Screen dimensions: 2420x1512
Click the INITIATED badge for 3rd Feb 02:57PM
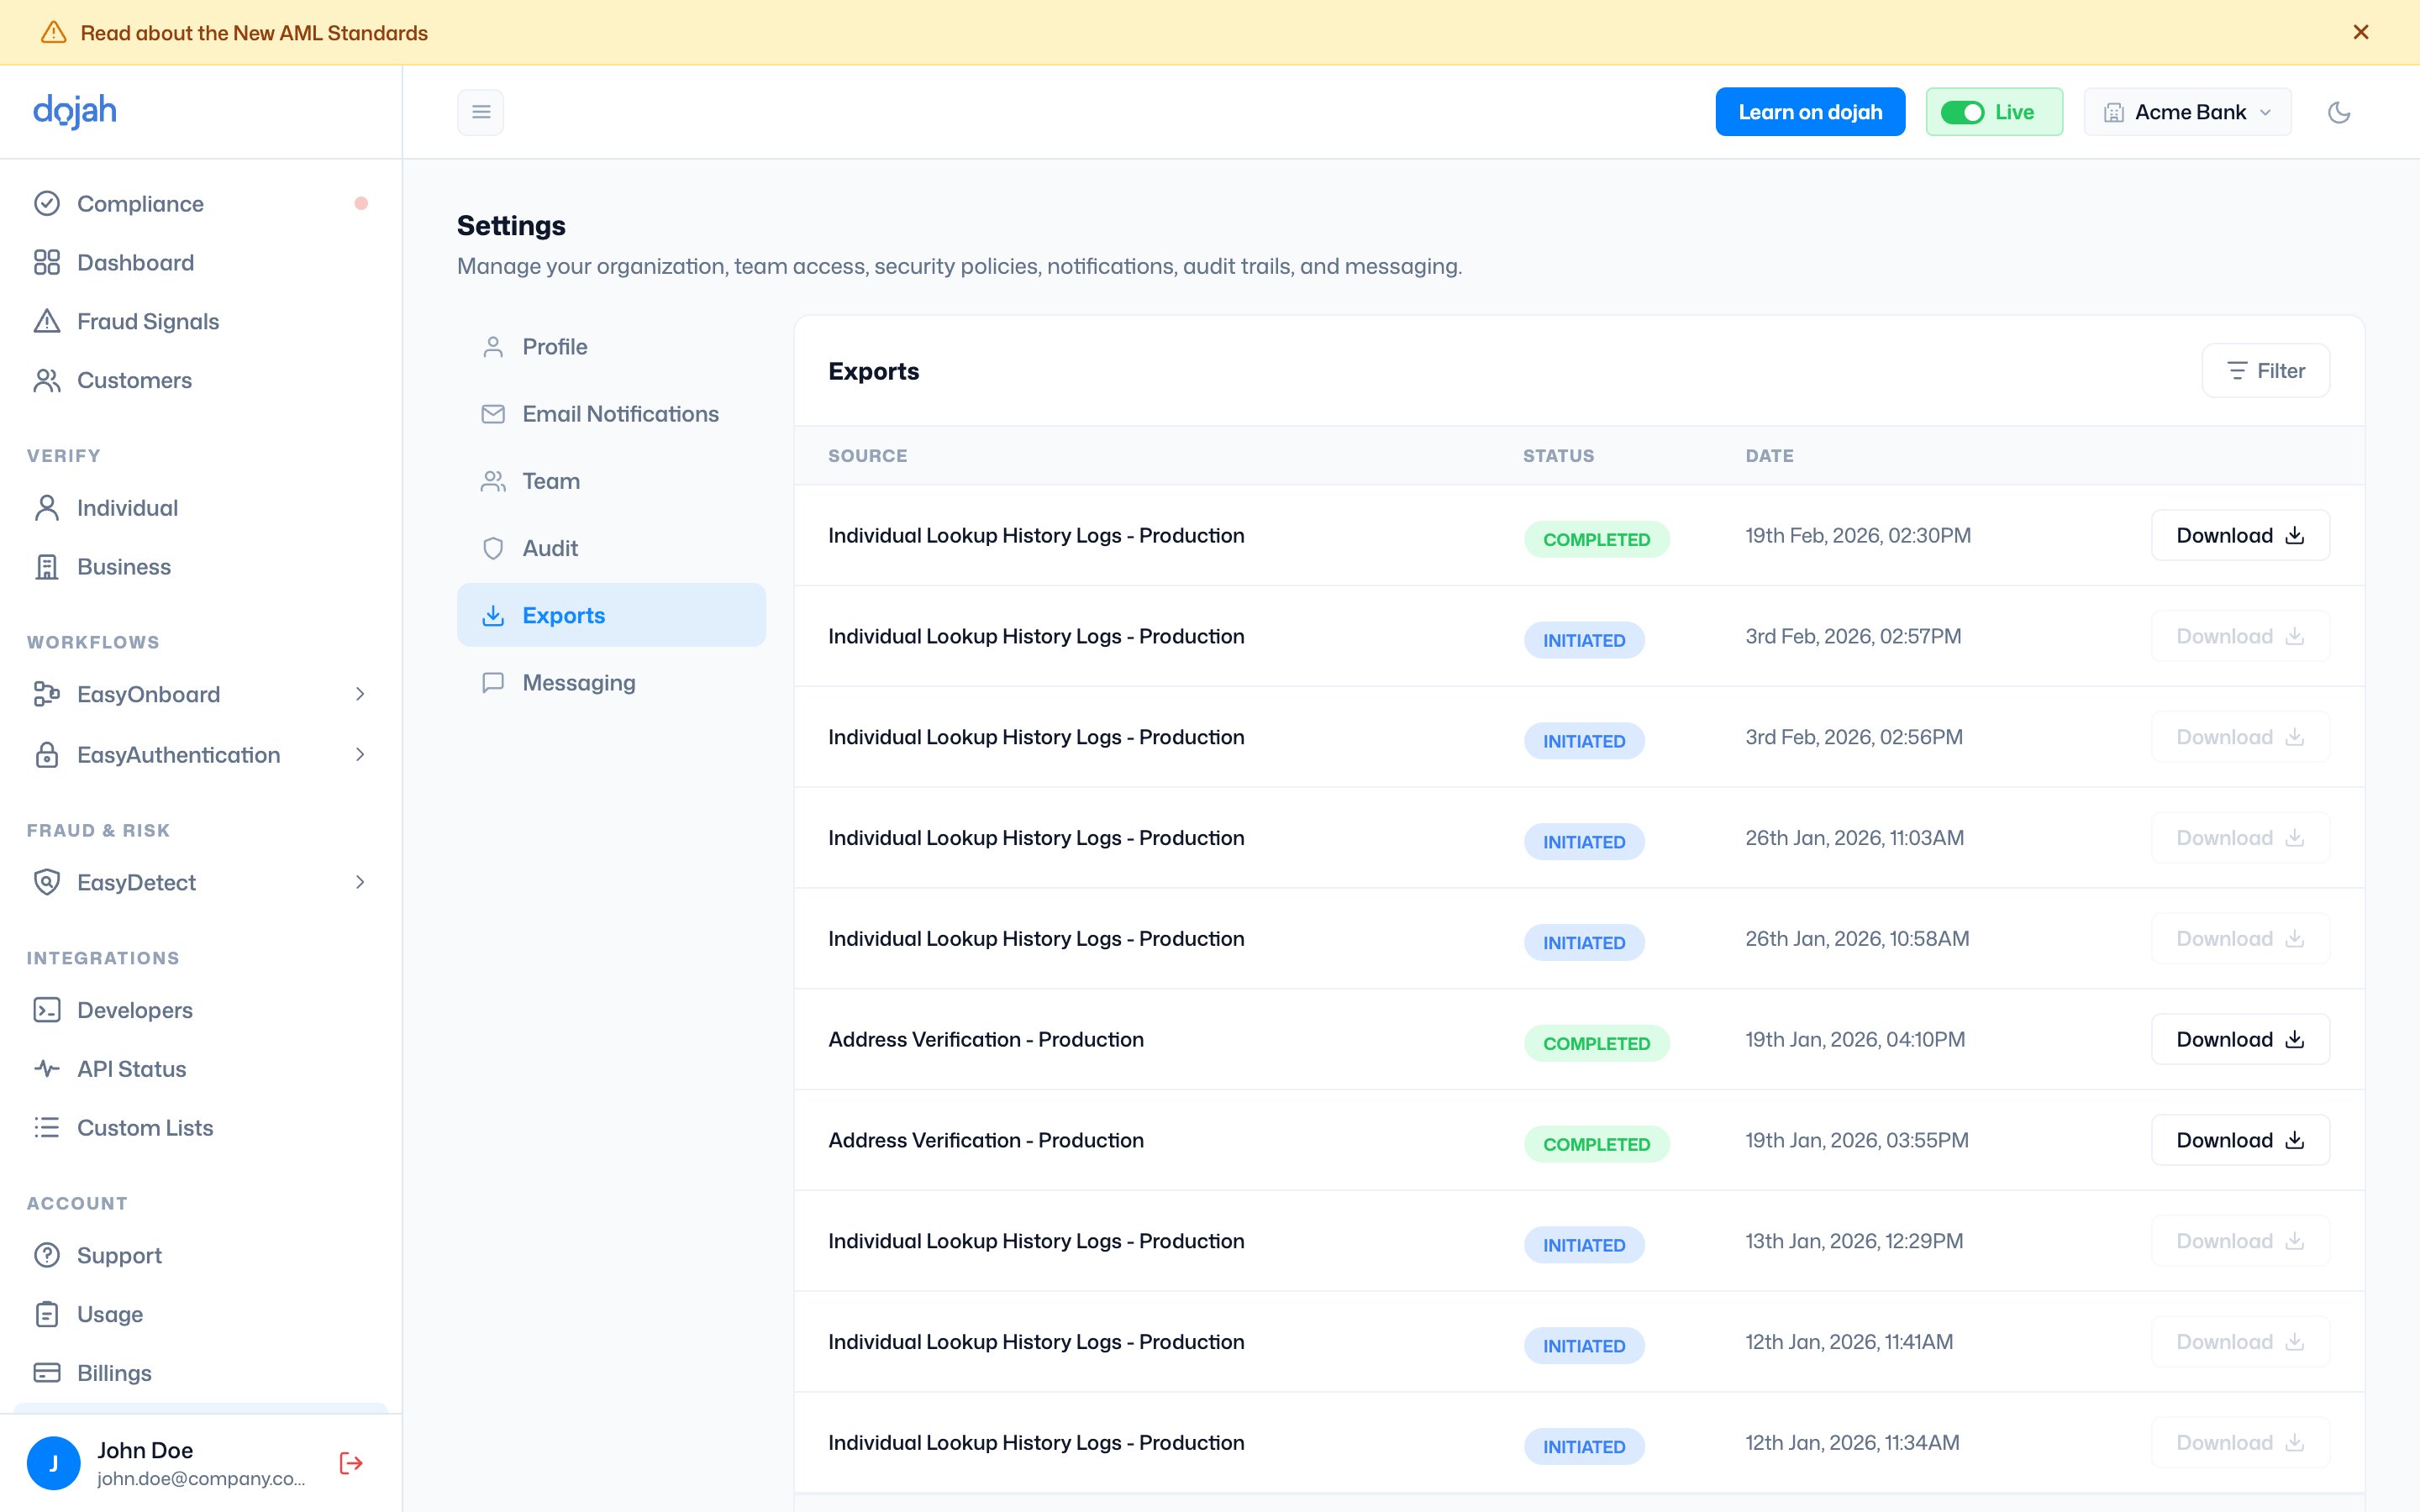[x=1584, y=640]
